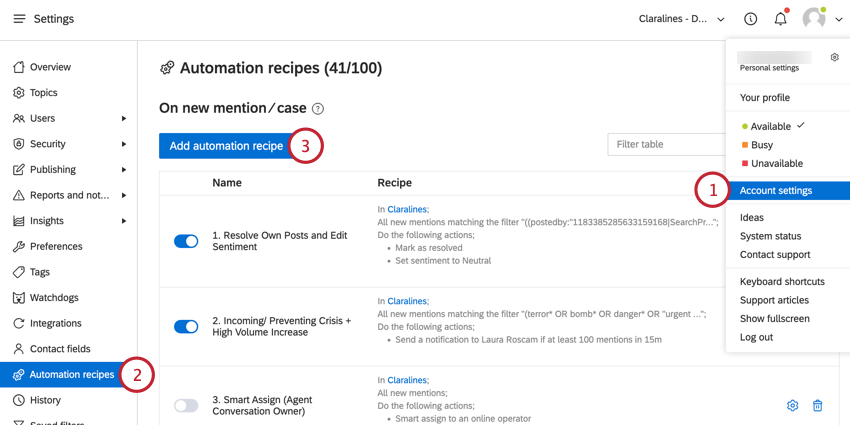Click the Contact fields person icon
Viewport: 850px width, 425px height.
19,349
